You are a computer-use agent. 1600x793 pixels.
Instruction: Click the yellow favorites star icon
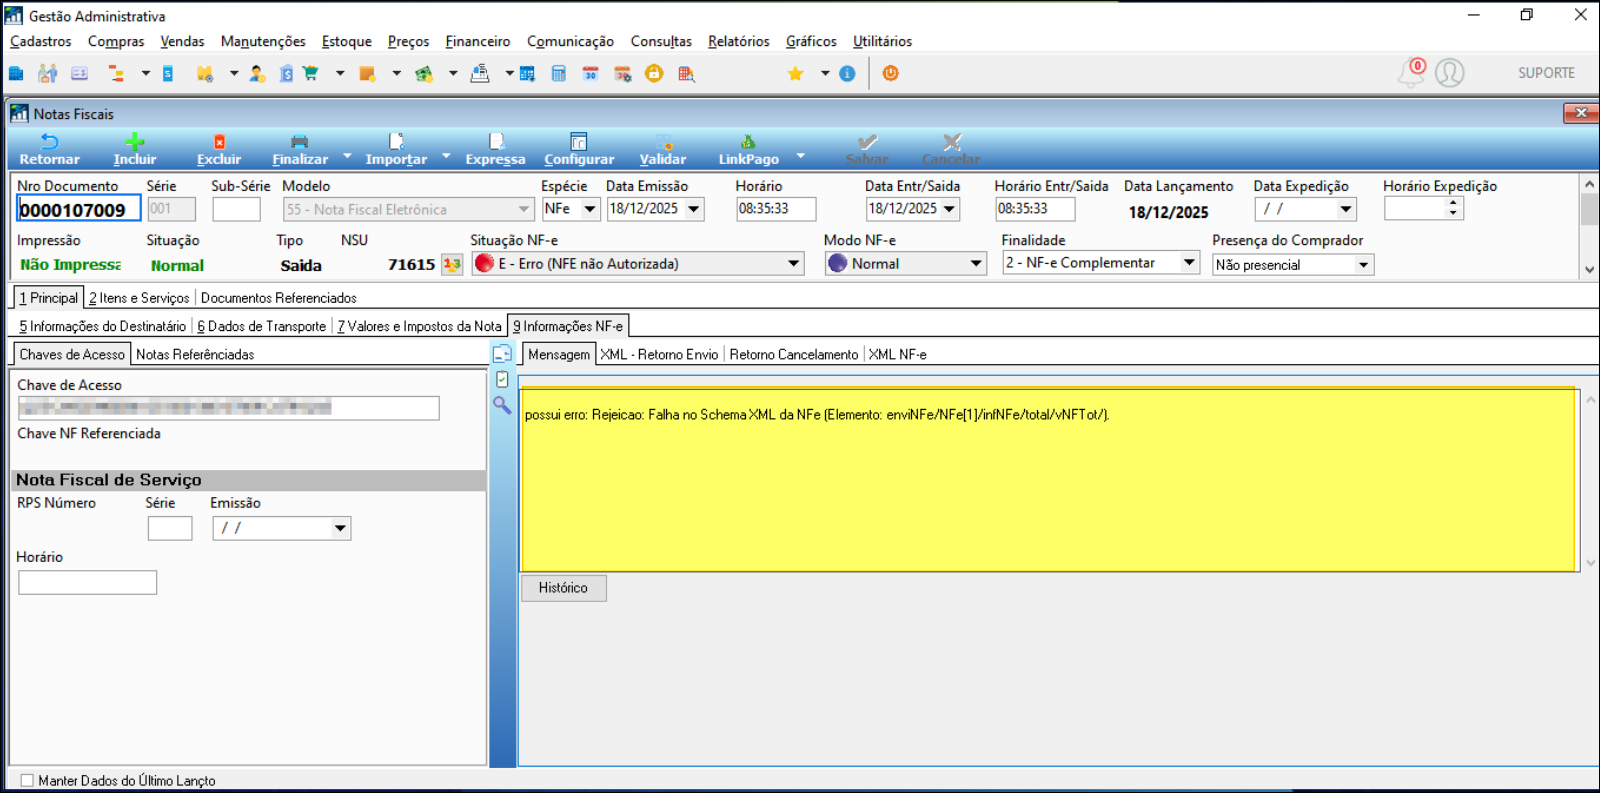(796, 74)
